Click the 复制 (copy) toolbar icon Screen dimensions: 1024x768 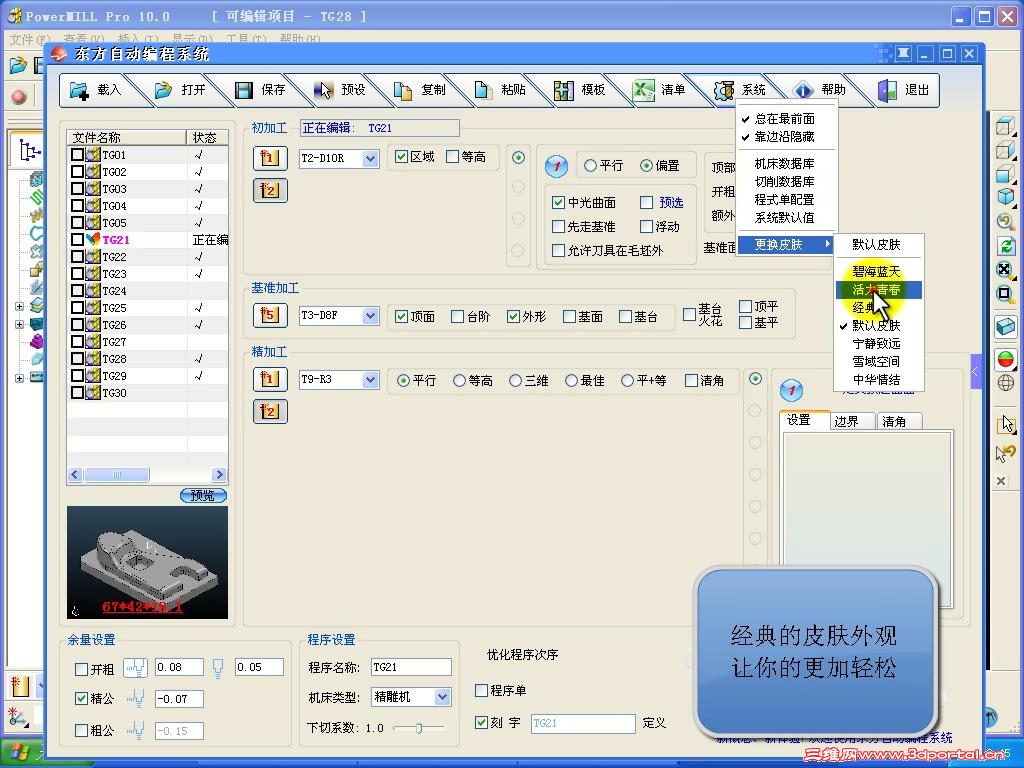[x=403, y=90]
